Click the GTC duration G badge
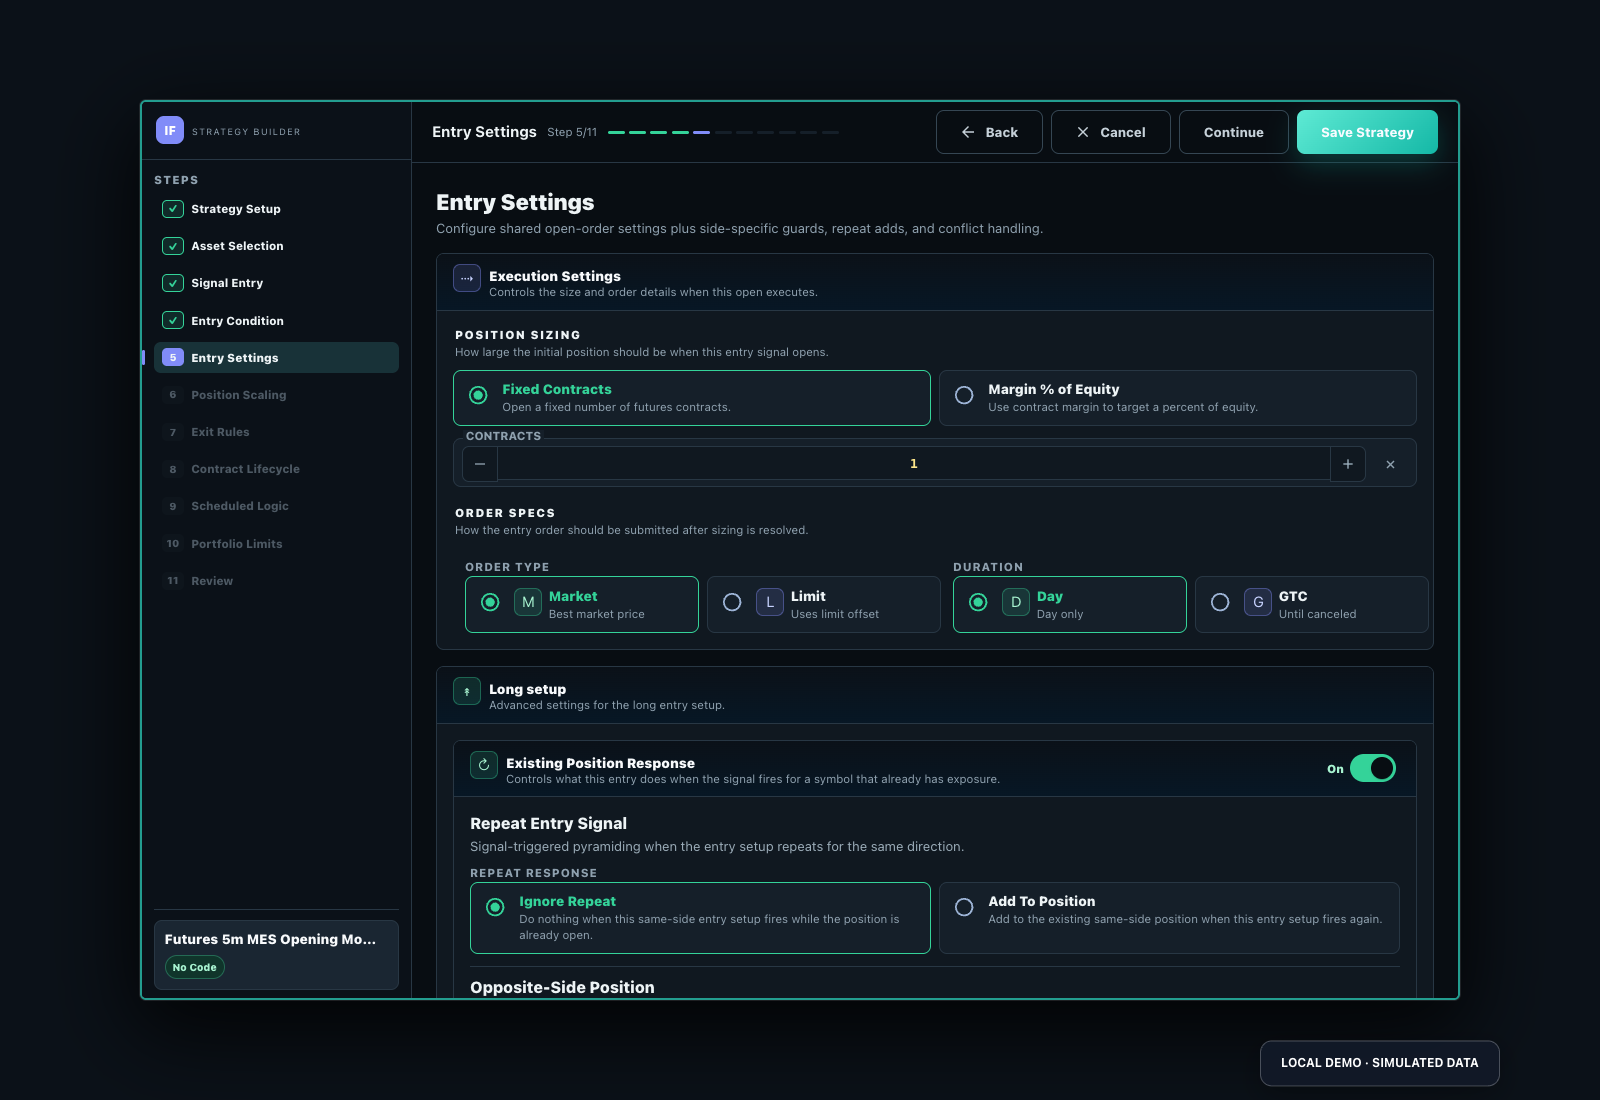 click(x=1258, y=602)
